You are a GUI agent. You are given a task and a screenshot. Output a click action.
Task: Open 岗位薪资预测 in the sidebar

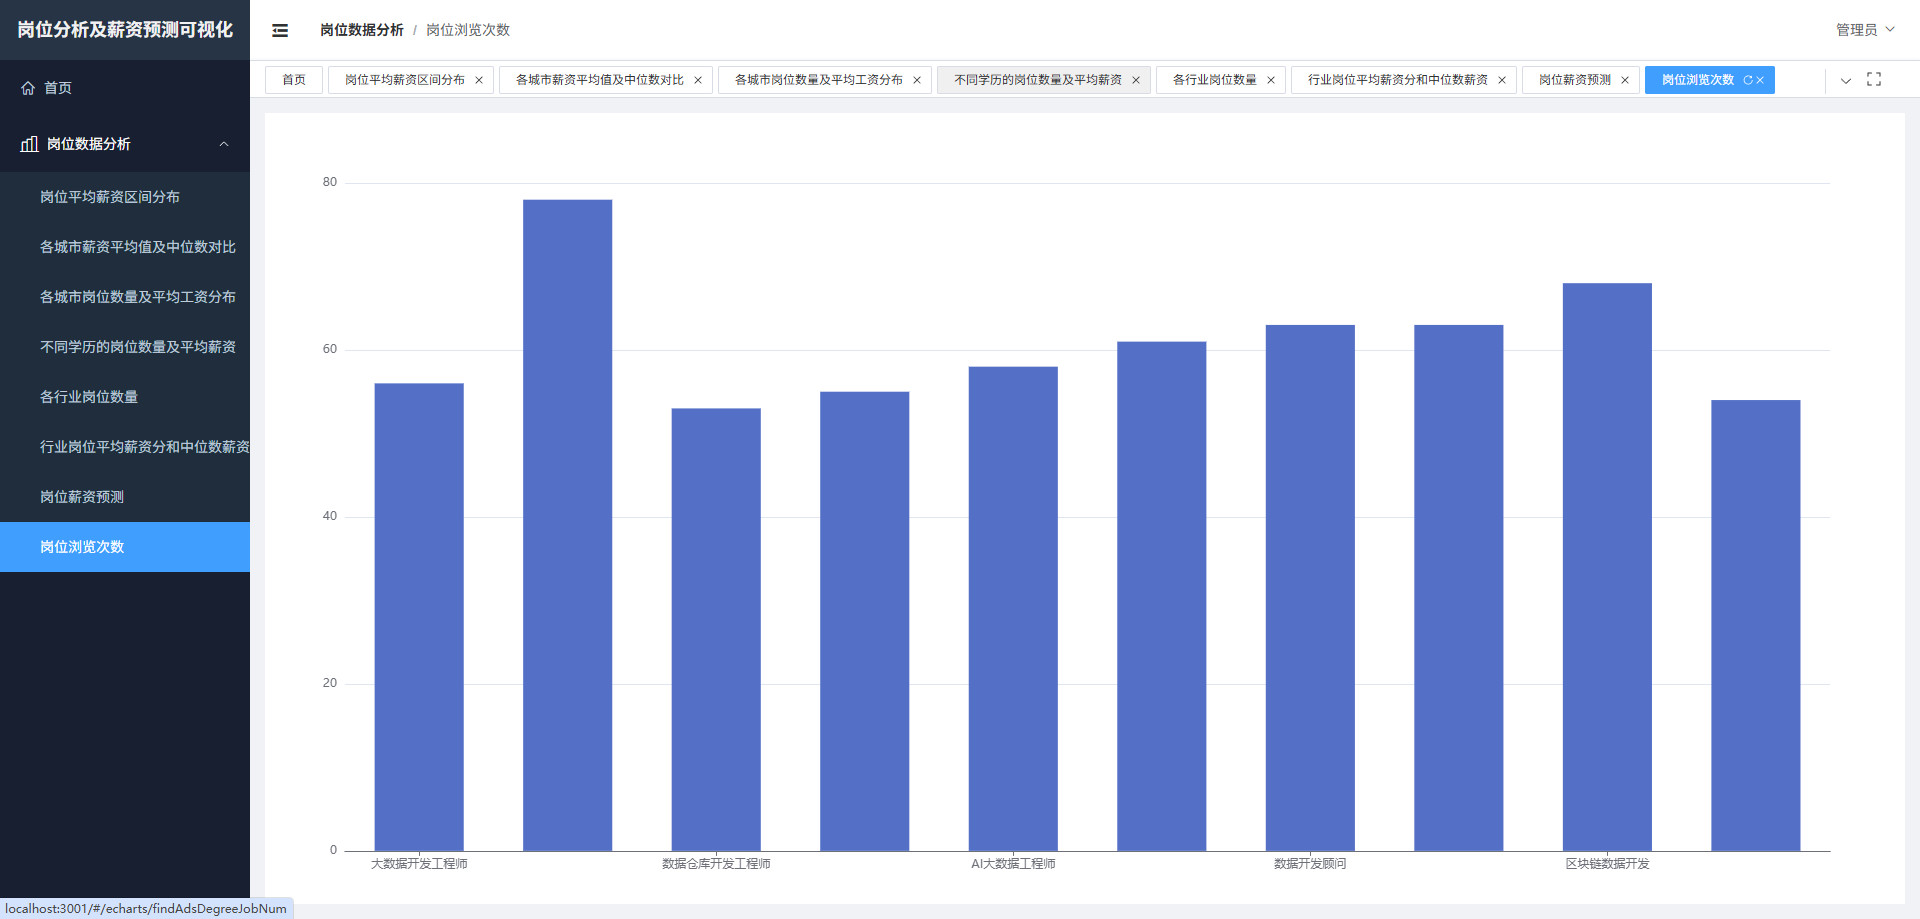click(x=125, y=497)
